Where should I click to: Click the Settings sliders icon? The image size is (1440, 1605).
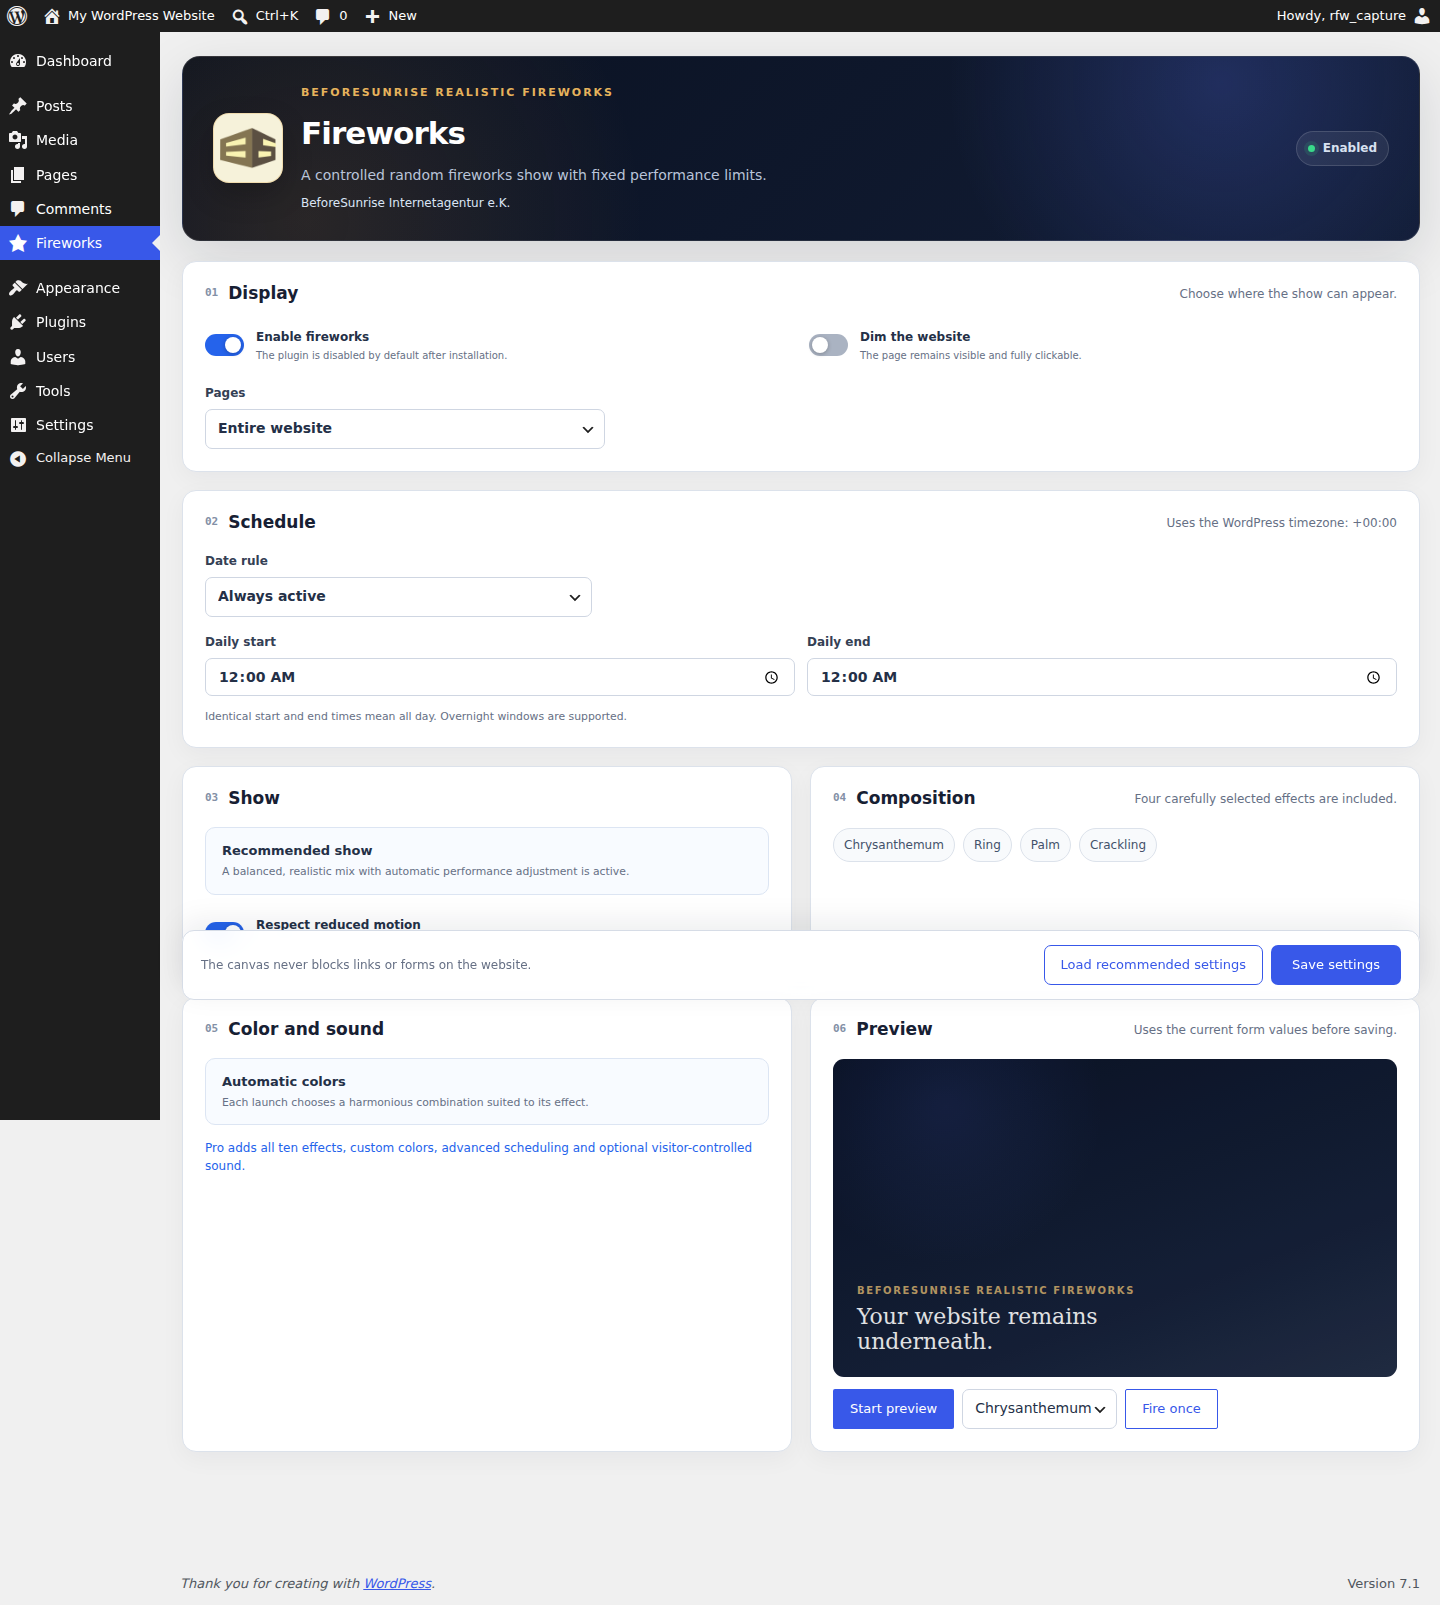coord(18,425)
